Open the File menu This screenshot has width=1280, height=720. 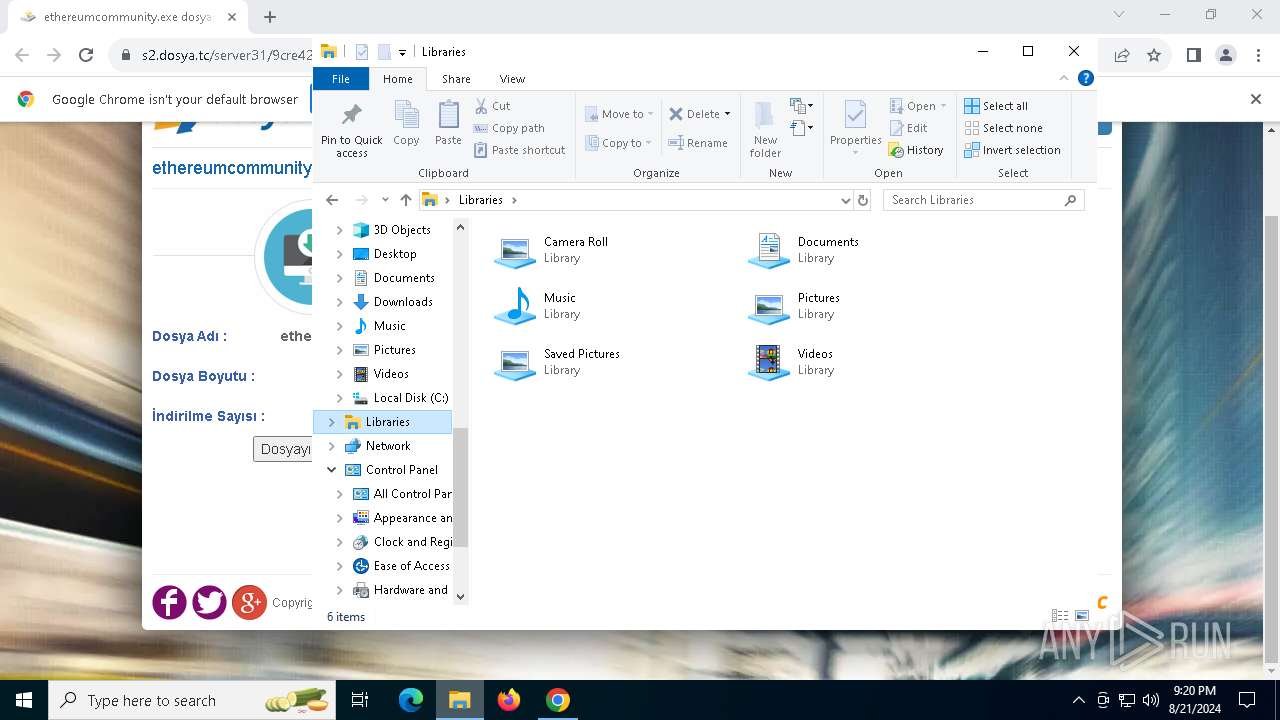coord(341,79)
